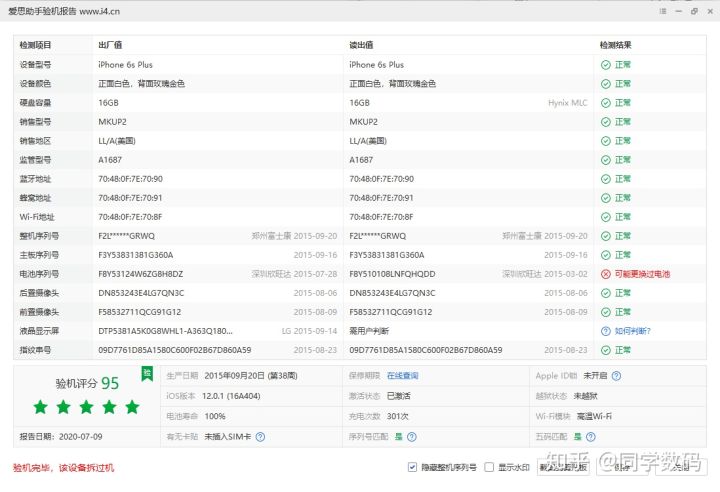This screenshot has height=492, width=720.
Task: Click the 未越狱 jailbreak status
Action: [x=585, y=396]
